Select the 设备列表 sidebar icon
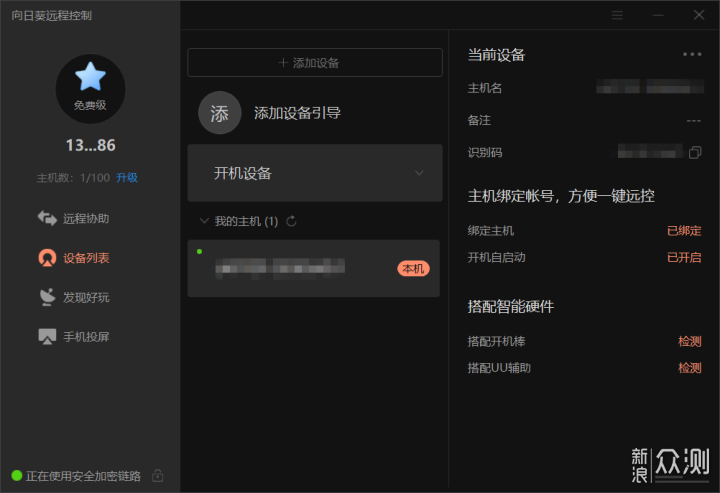Viewport: 720px width, 493px height. click(x=47, y=258)
